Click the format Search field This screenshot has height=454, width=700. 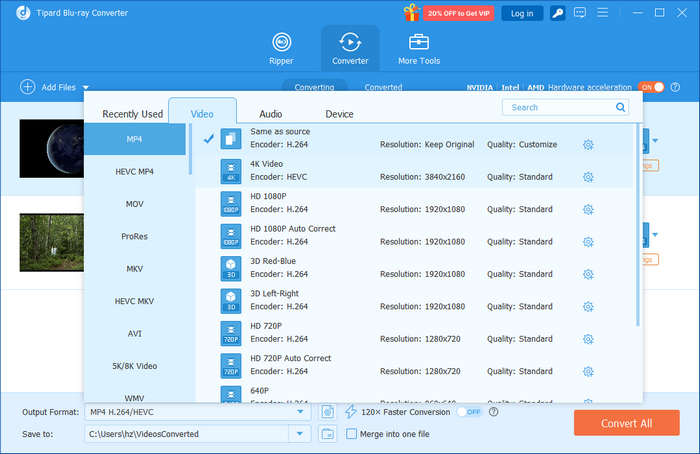[560, 107]
